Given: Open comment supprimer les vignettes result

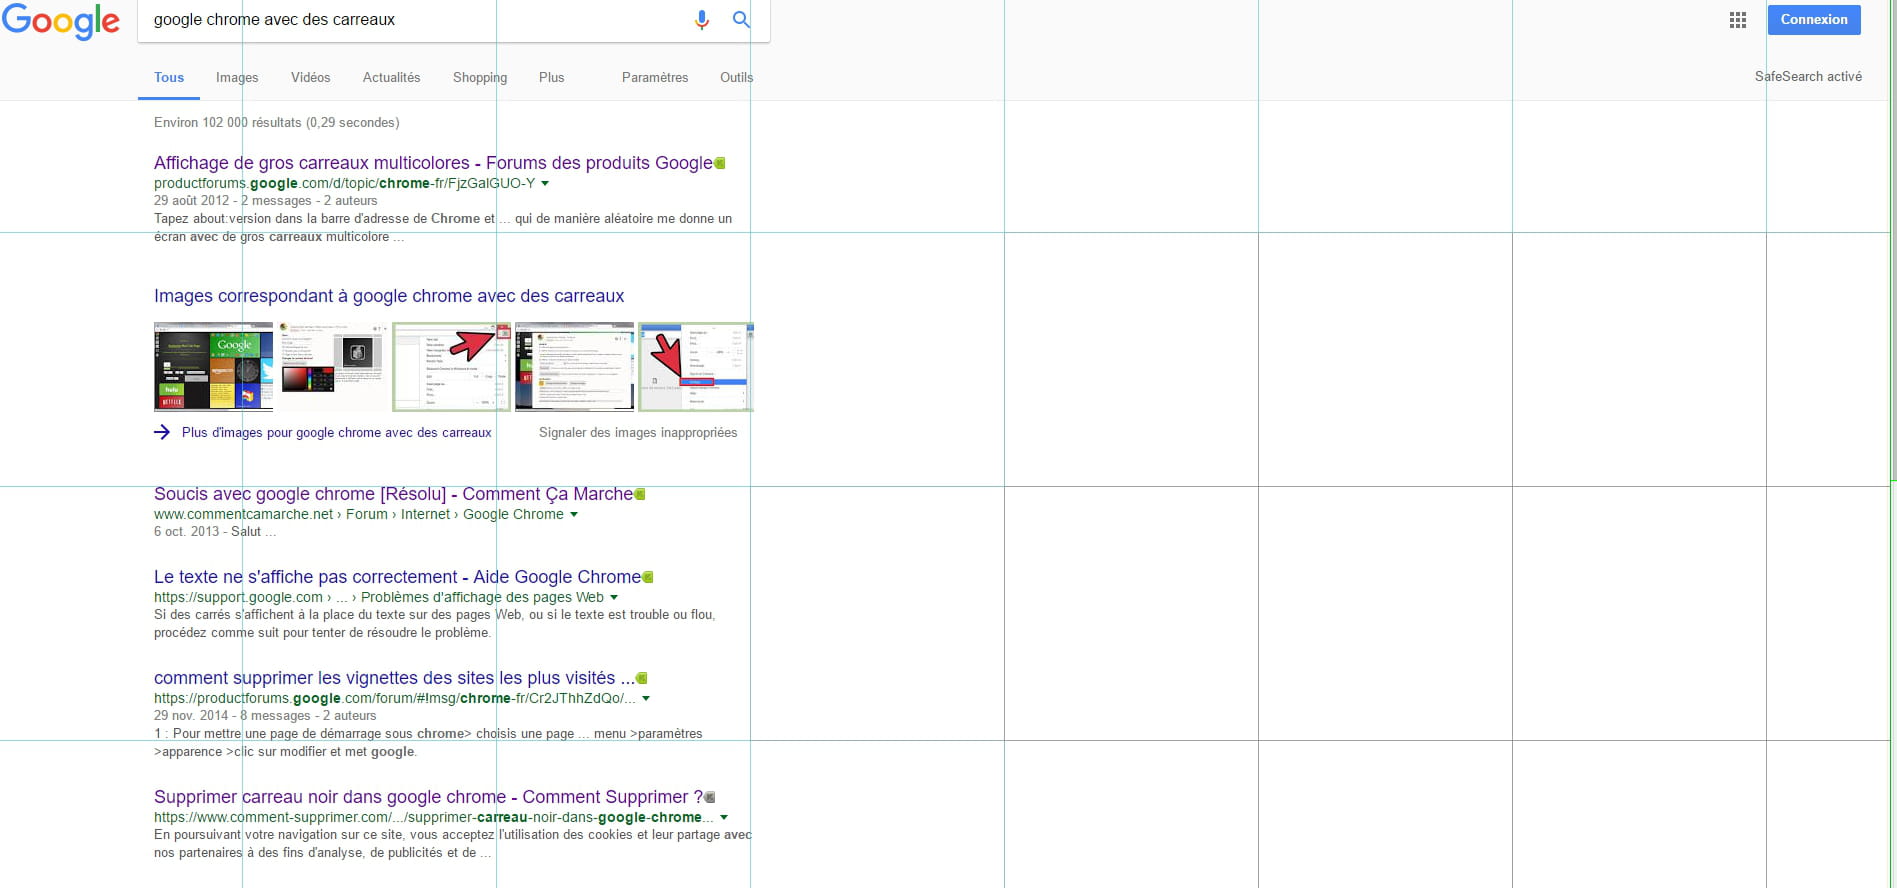Looking at the screenshot, I should pos(394,678).
